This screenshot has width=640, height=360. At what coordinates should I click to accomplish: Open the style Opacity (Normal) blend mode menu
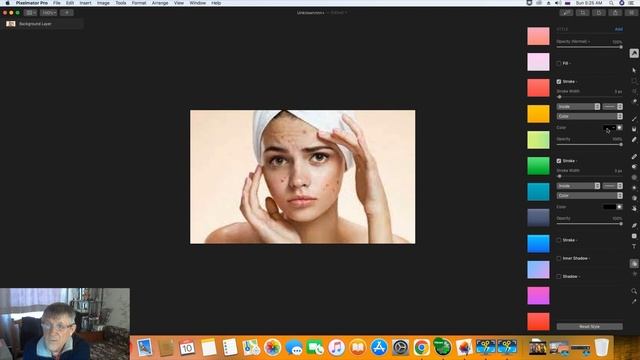pyautogui.click(x=573, y=42)
